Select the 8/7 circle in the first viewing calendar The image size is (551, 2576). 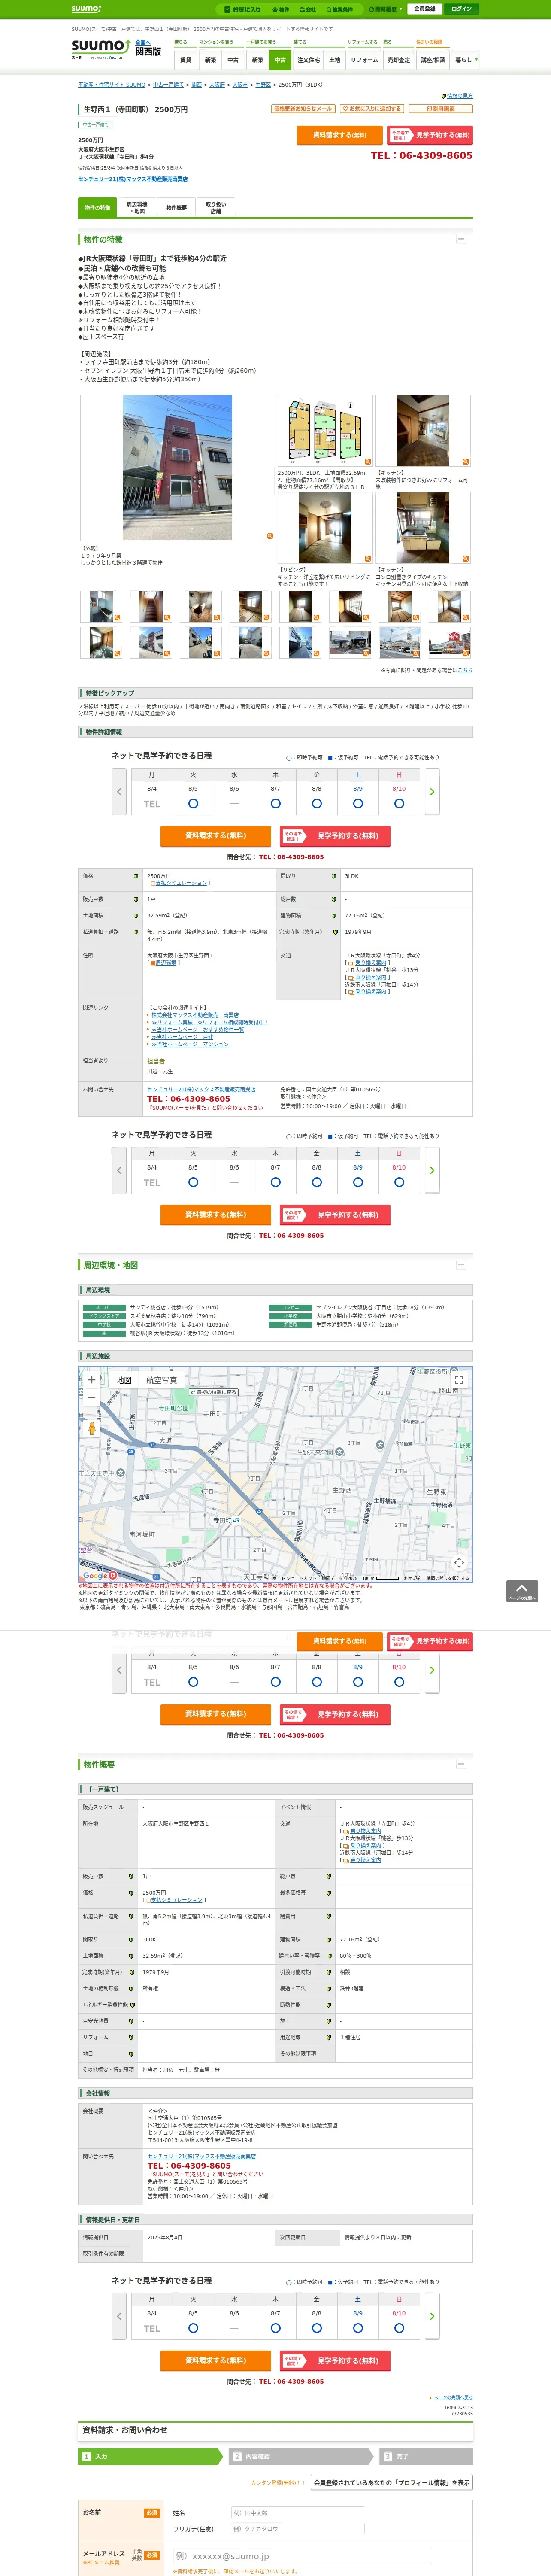click(x=275, y=804)
